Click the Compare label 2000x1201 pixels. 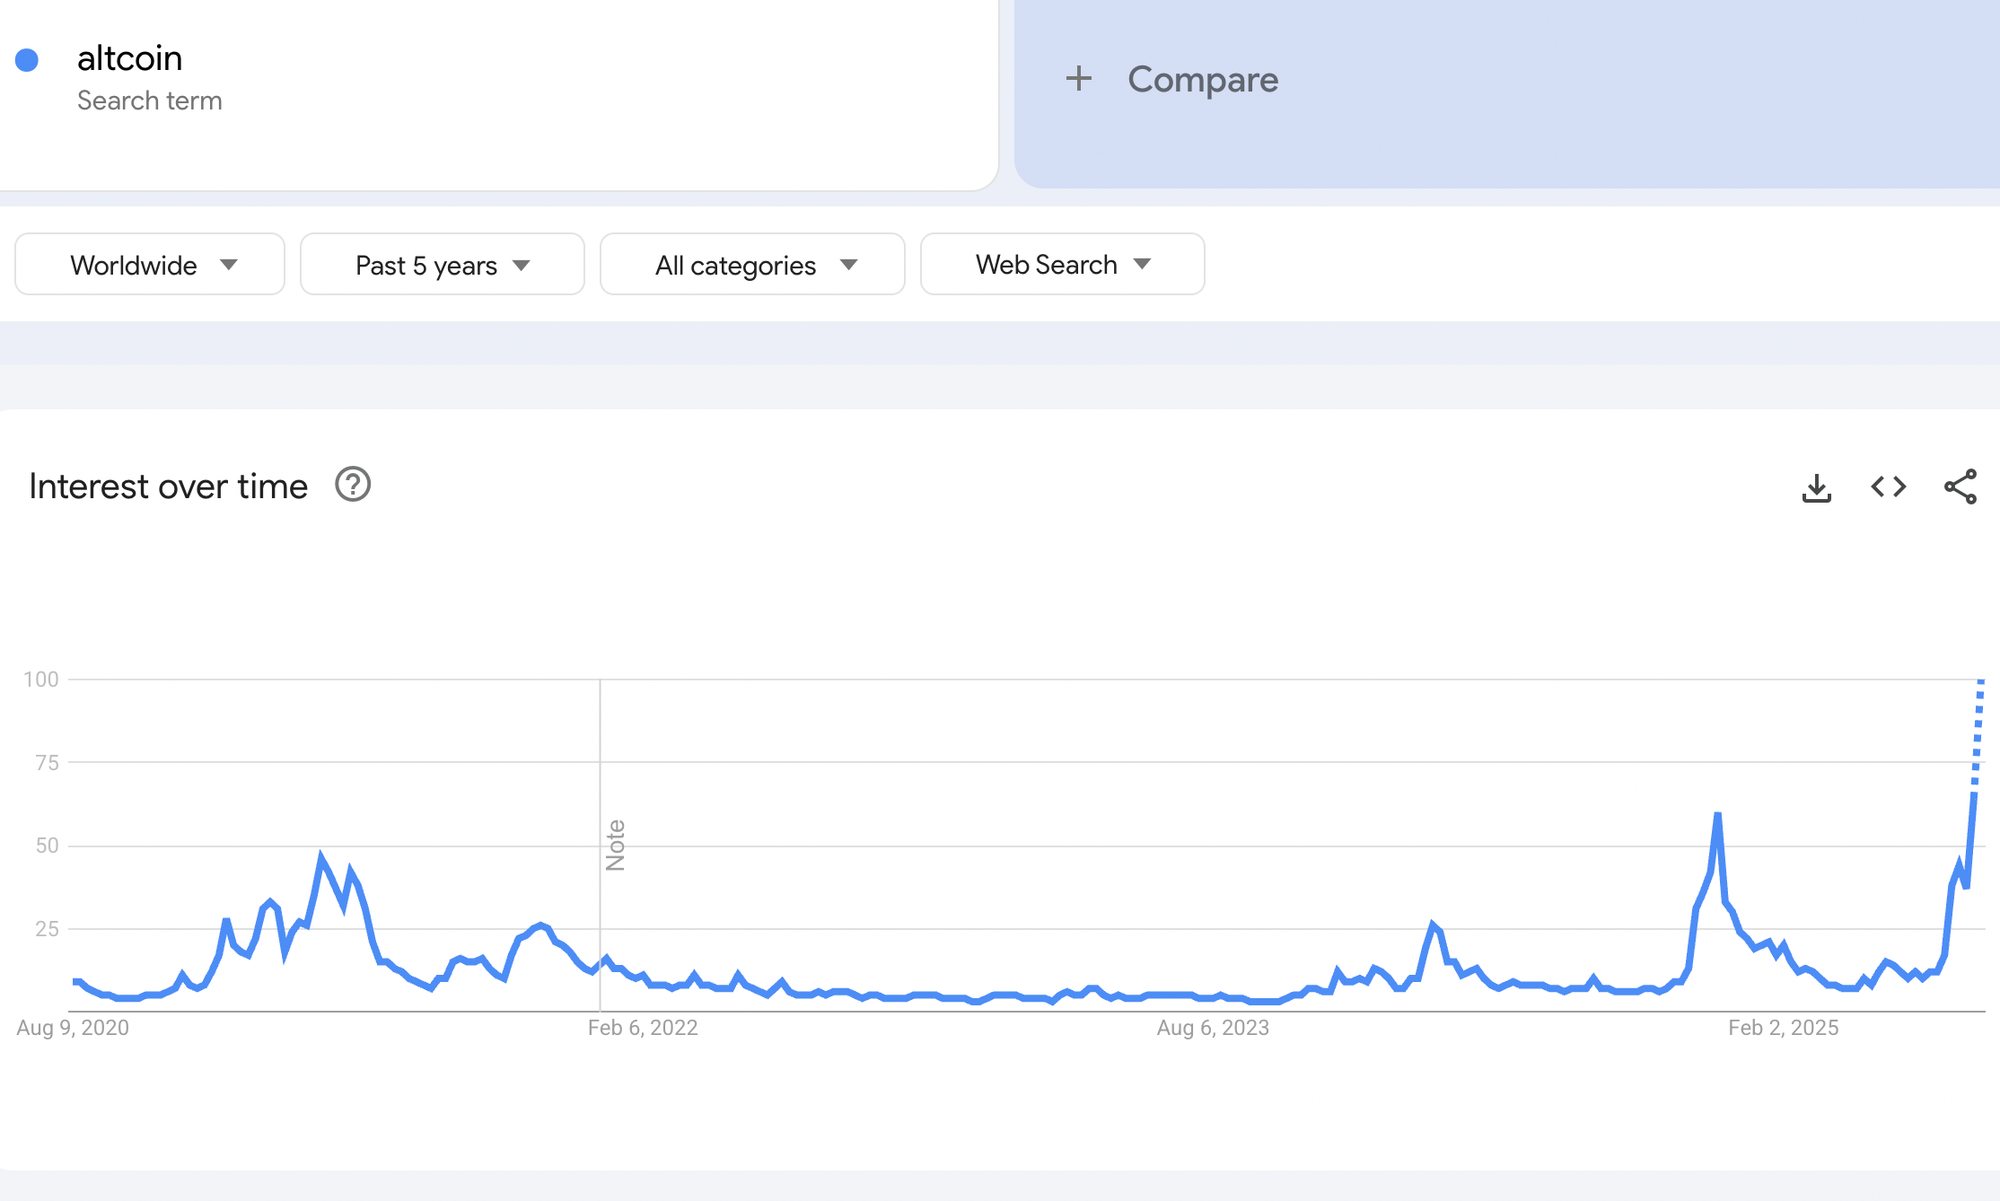[1203, 79]
